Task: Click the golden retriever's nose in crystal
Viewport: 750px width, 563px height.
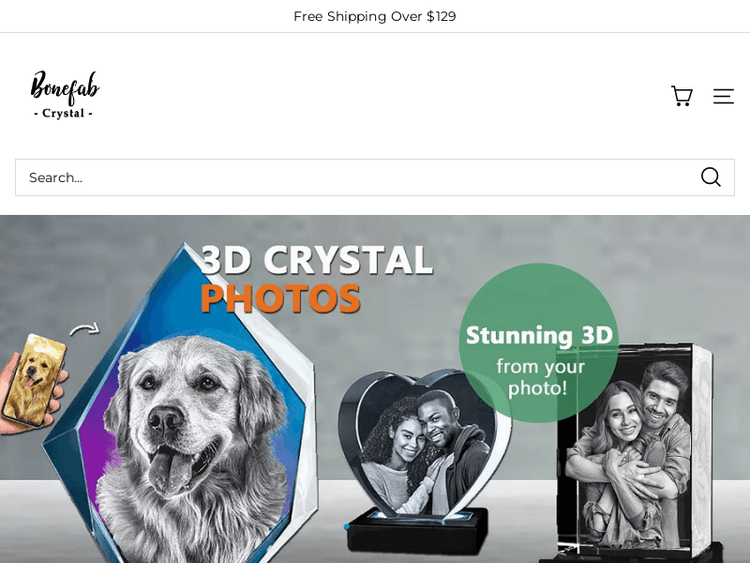Action: (164, 419)
